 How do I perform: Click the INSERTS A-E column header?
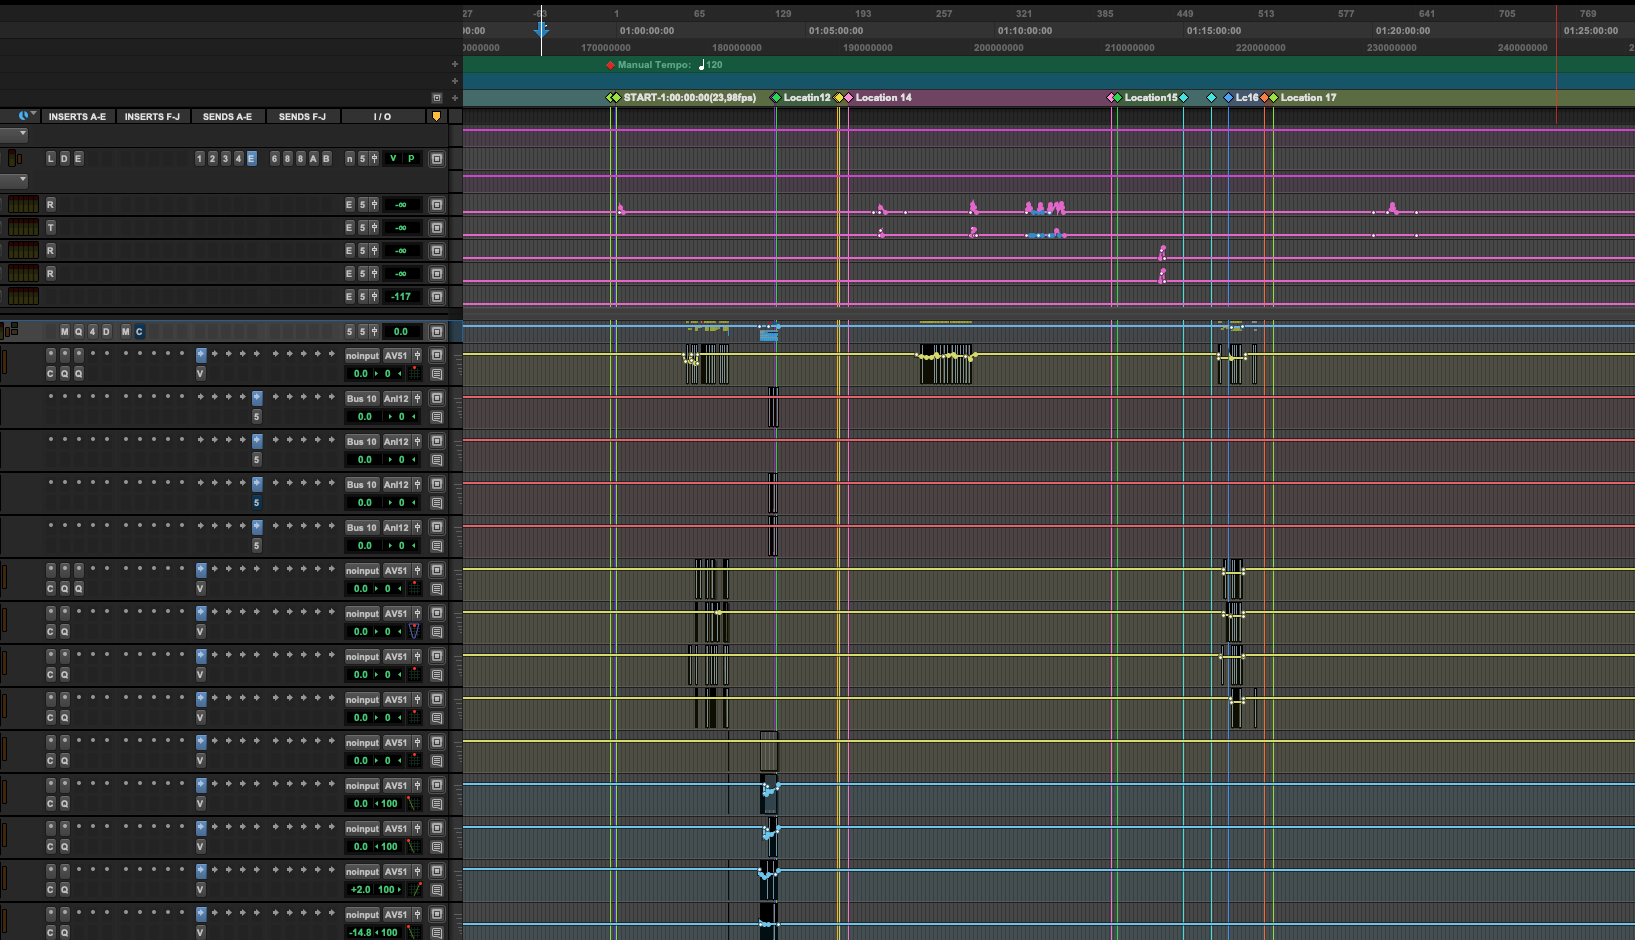[77, 117]
